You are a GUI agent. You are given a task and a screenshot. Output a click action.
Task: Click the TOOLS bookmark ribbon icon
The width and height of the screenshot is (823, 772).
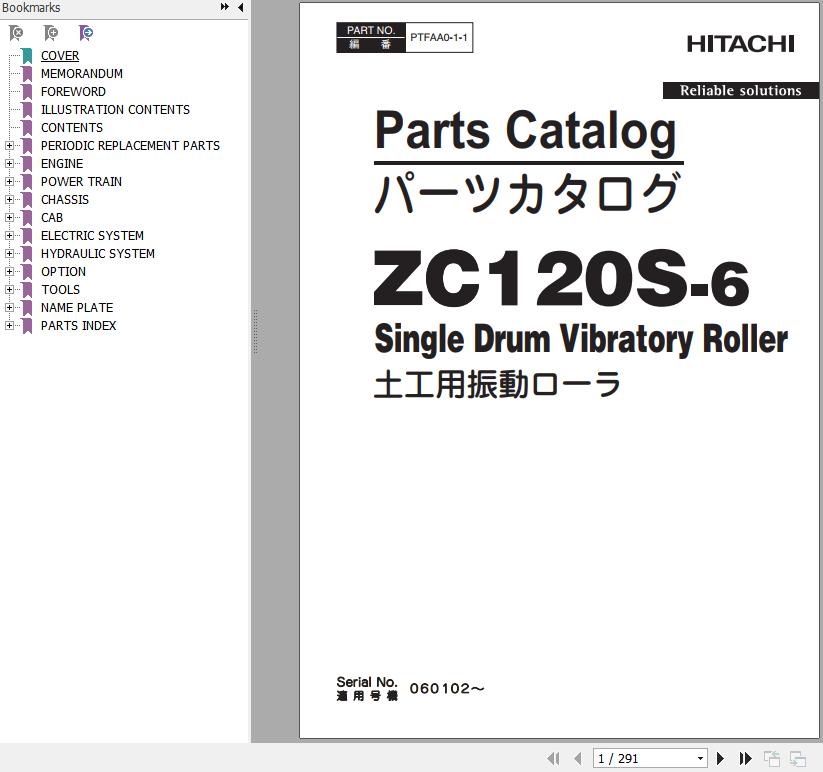[x=27, y=290]
